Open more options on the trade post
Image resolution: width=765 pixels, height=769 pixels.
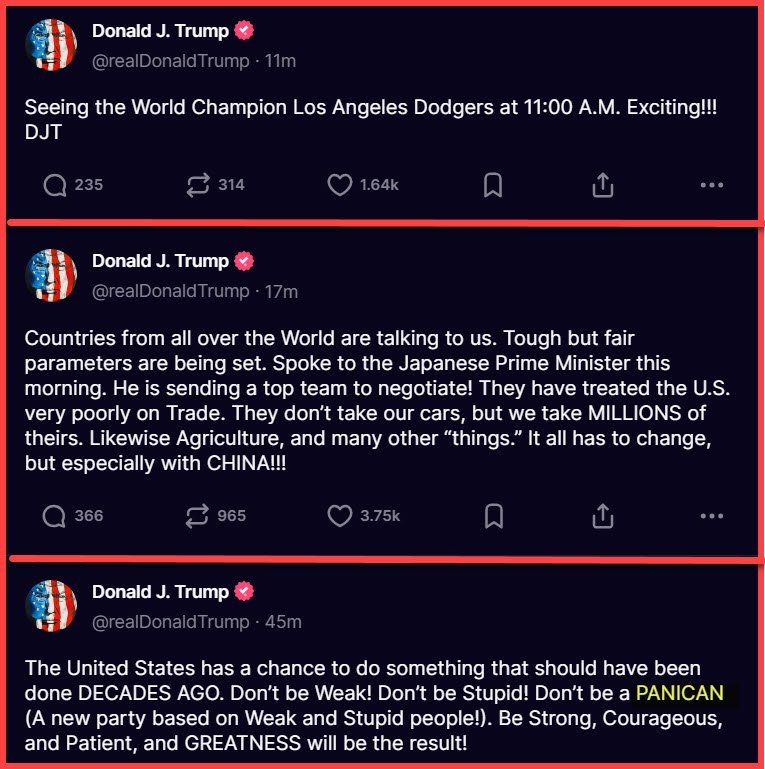click(711, 516)
